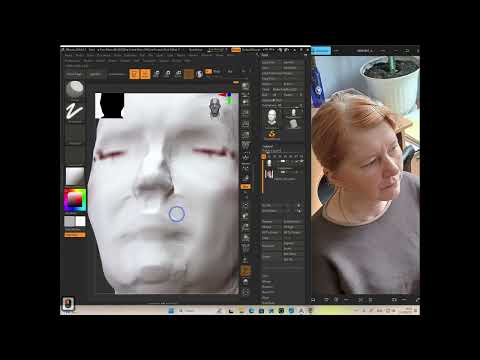Viewport: 480px width, 360px height.
Task: Open the empty alpha slot below stroke
Action: coord(74,133)
